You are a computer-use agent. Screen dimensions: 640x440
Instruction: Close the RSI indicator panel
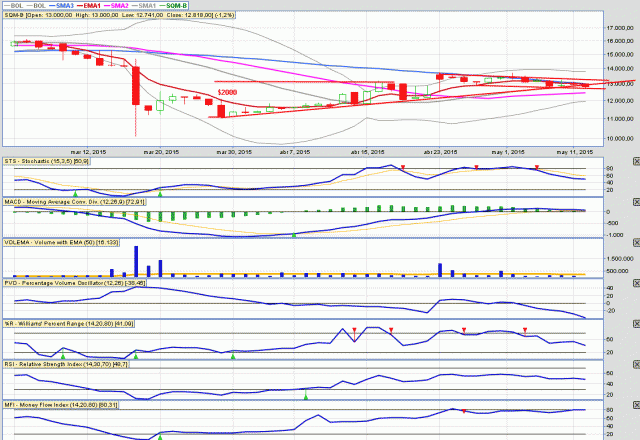click(x=636, y=364)
